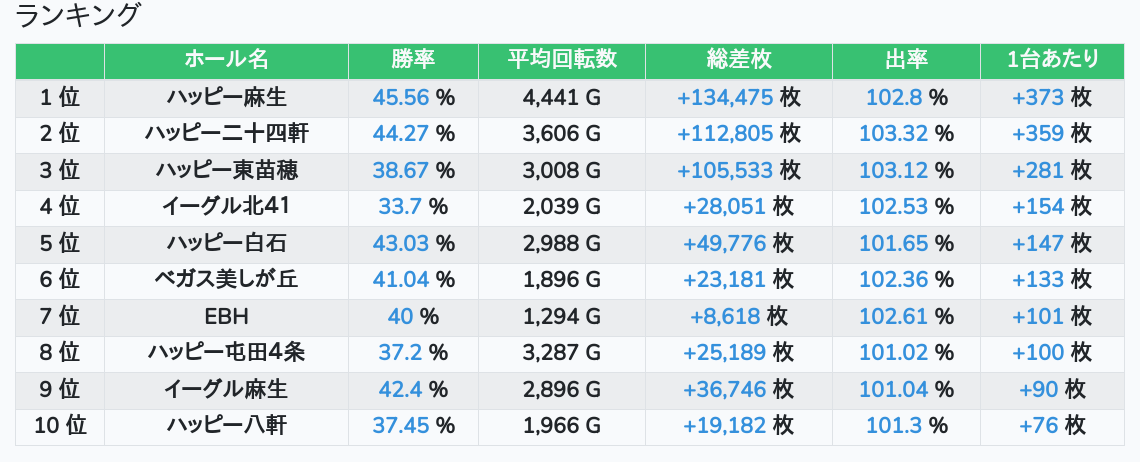Screen dimensions: 1140x462
Task: Click the +100 per-machine value link
Action: pyautogui.click(x=1037, y=353)
